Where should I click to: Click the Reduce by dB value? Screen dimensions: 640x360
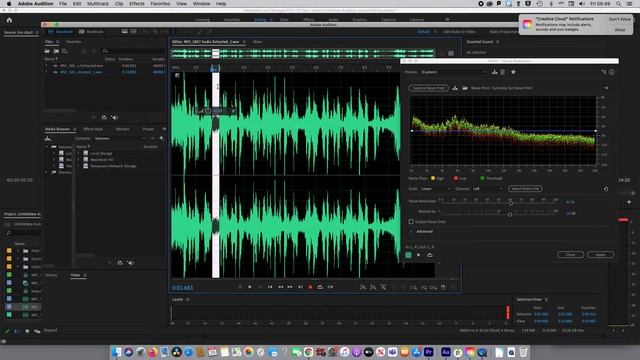click(x=571, y=213)
